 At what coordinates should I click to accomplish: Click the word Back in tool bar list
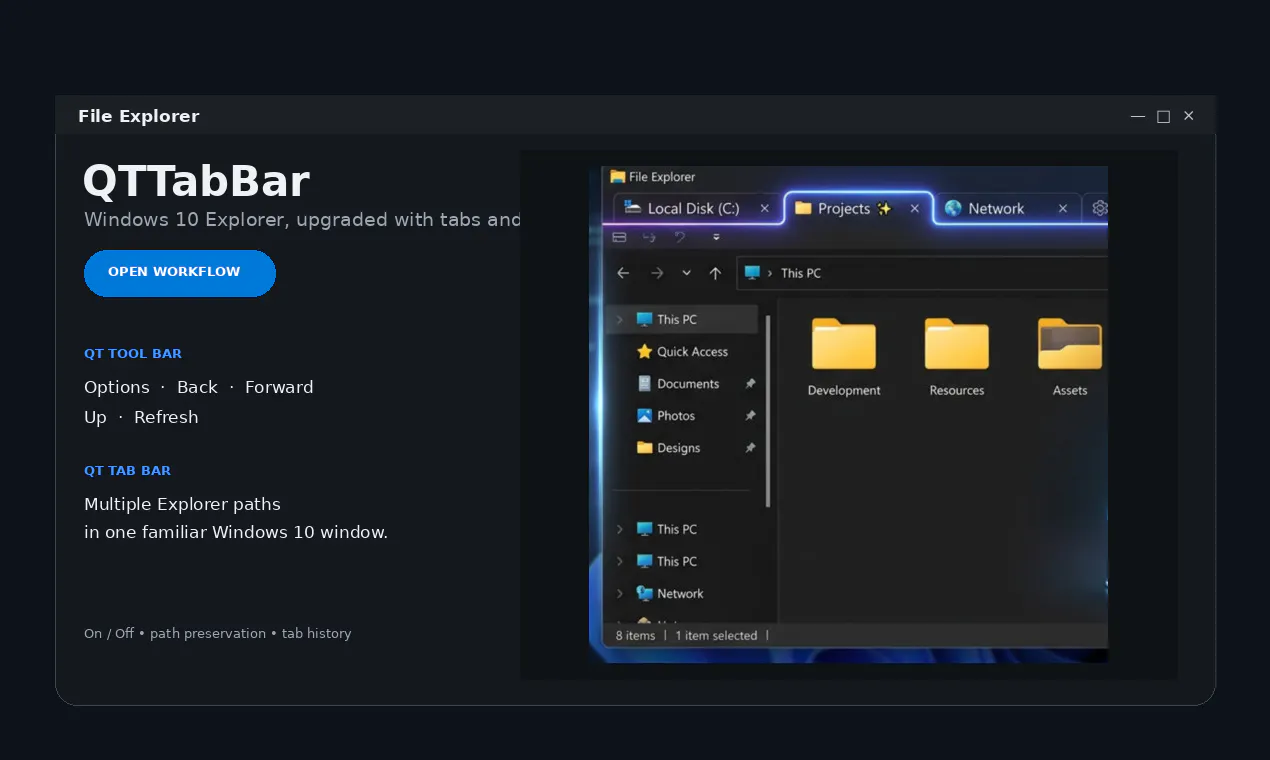(x=197, y=387)
